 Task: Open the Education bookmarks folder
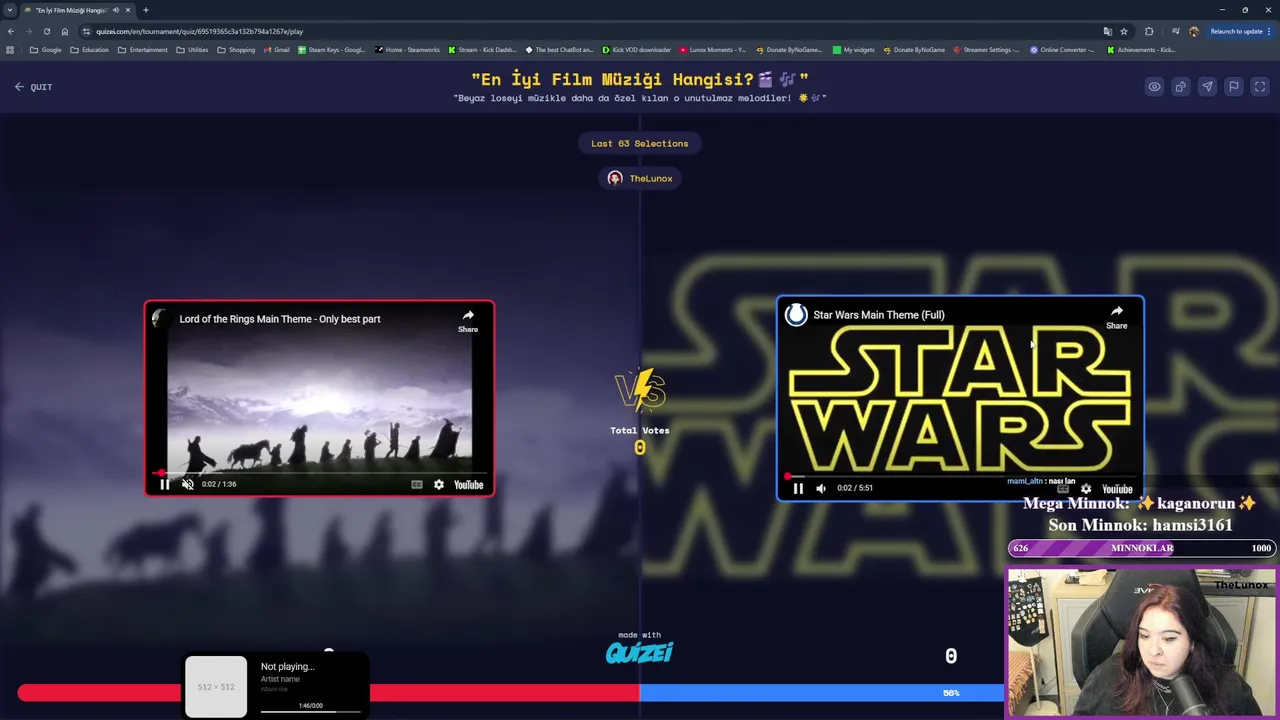click(x=90, y=50)
